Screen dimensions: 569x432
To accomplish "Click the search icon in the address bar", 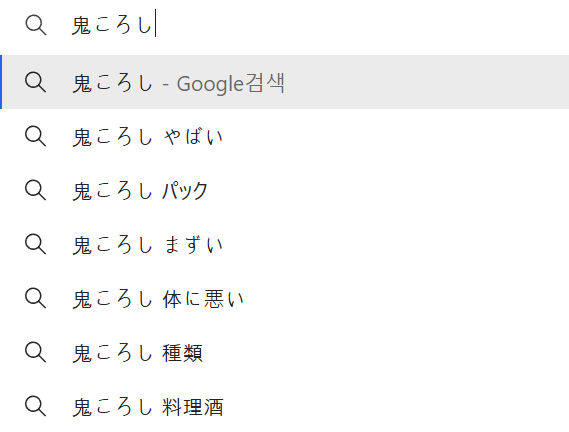I will [36, 25].
